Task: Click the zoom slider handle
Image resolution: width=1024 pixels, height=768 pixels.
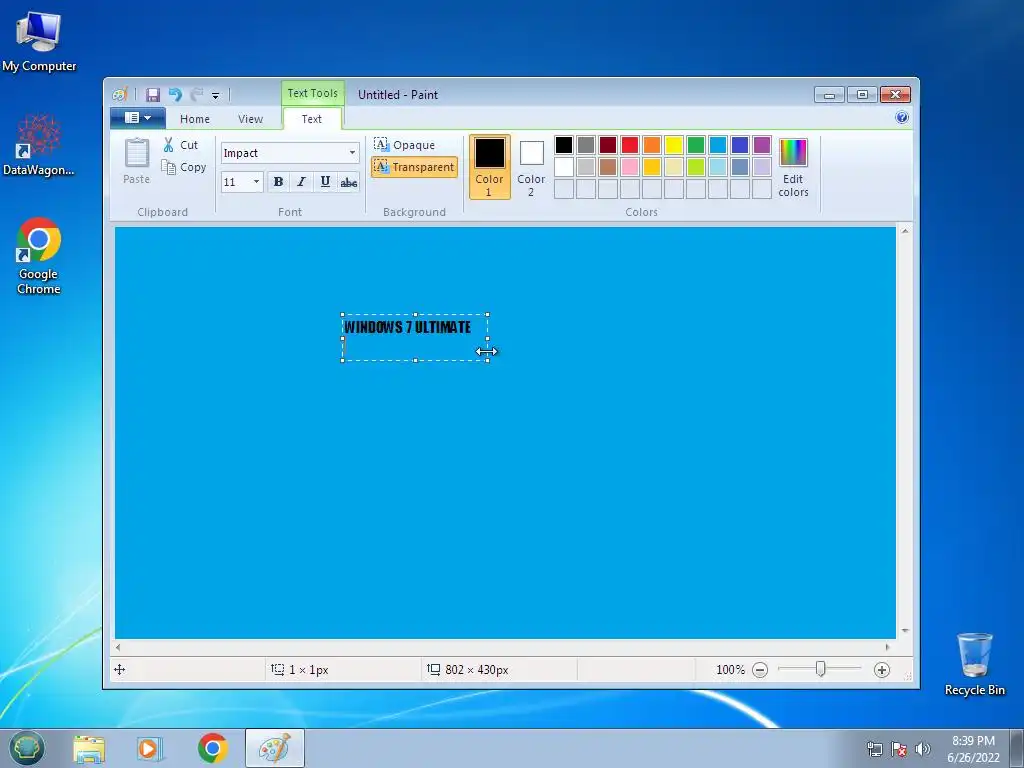Action: (x=820, y=669)
